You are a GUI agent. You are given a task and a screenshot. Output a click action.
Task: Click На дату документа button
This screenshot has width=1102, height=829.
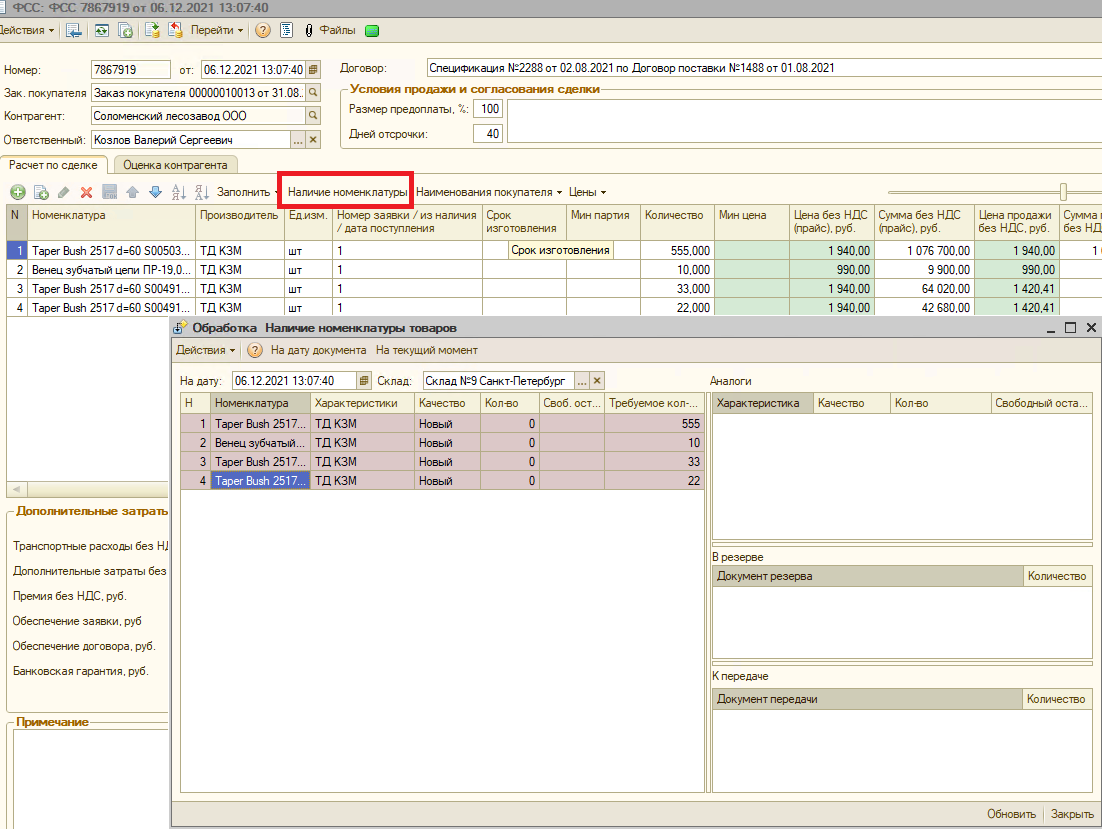pyautogui.click(x=318, y=350)
